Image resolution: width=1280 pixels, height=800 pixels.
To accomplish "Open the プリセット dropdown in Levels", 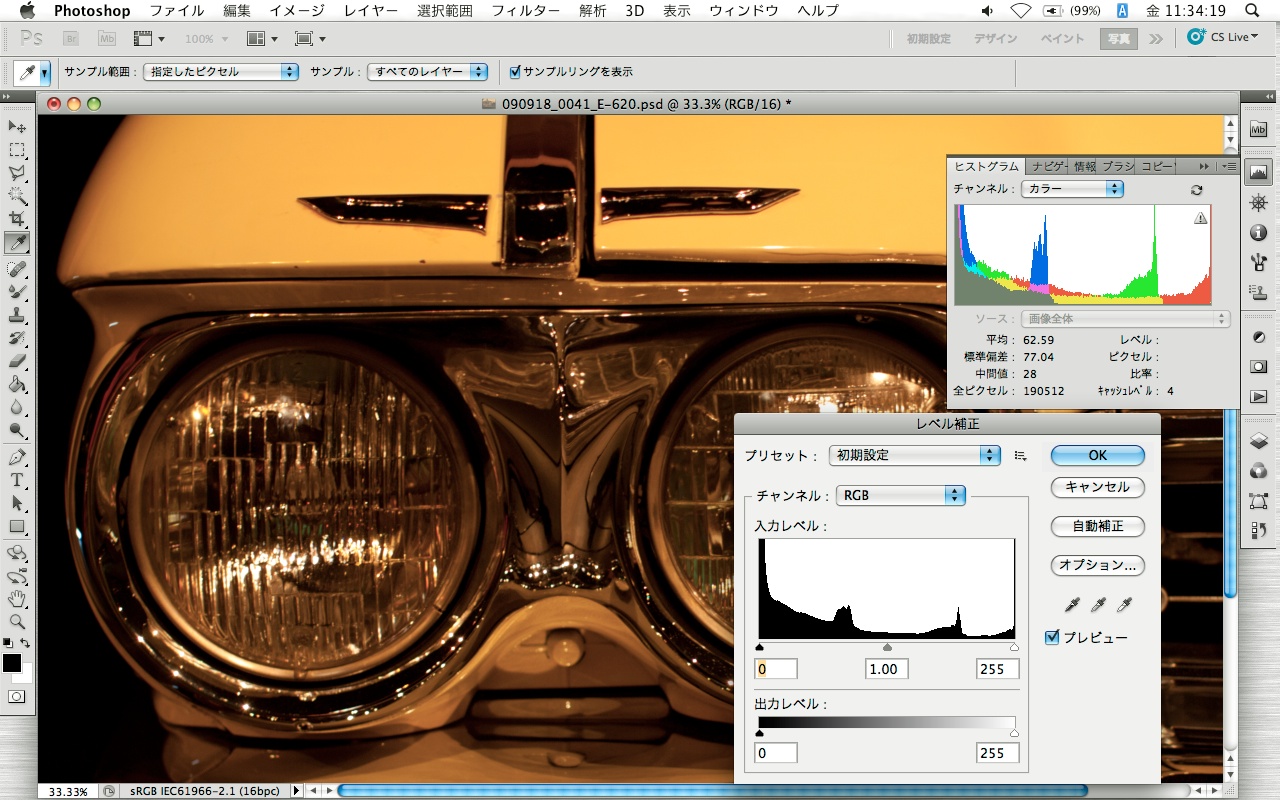I will [x=913, y=455].
